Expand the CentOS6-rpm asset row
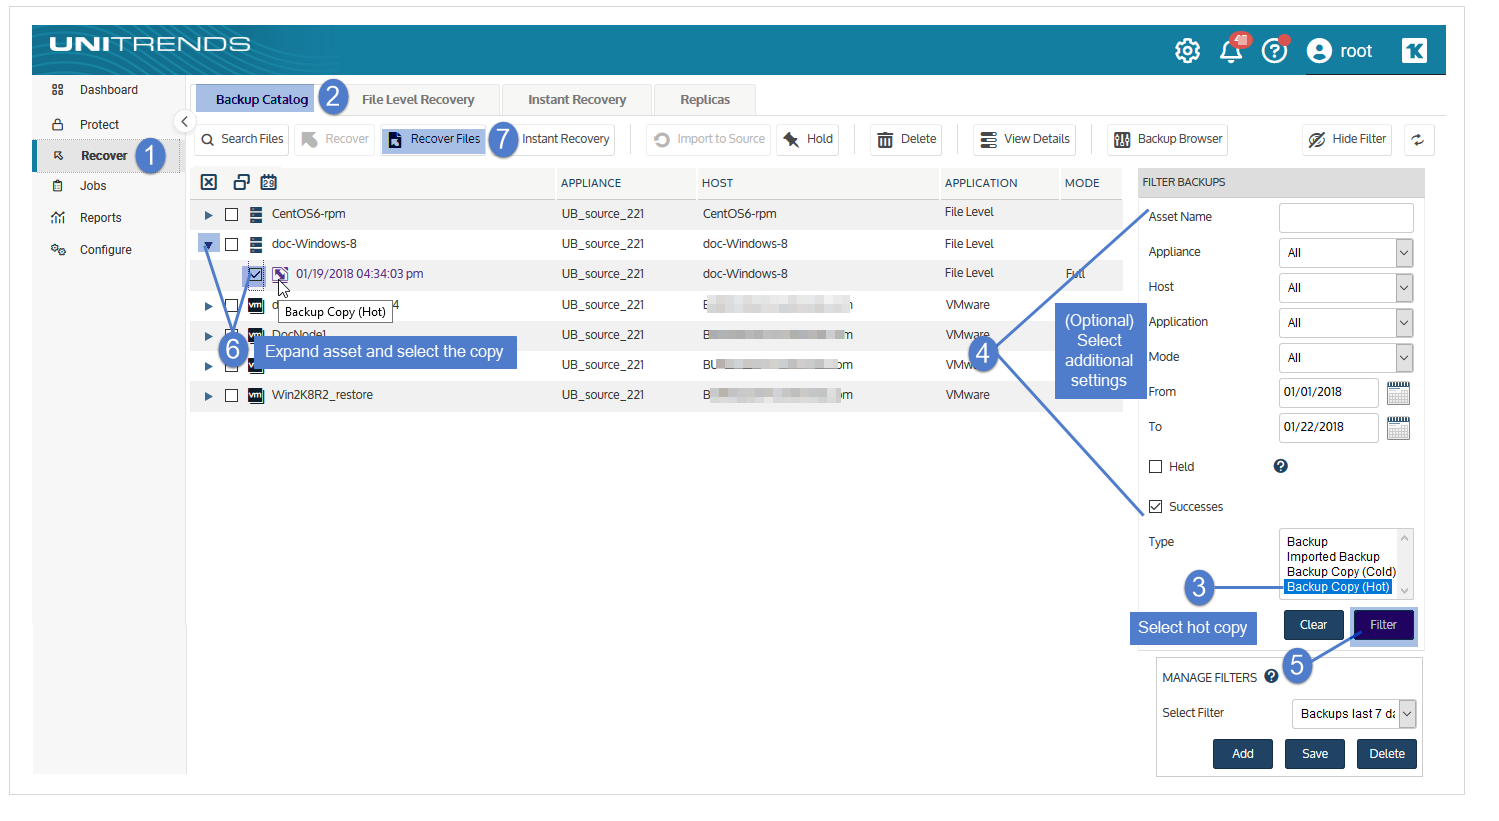Image resolution: width=1499 pixels, height=821 pixels. click(x=208, y=215)
